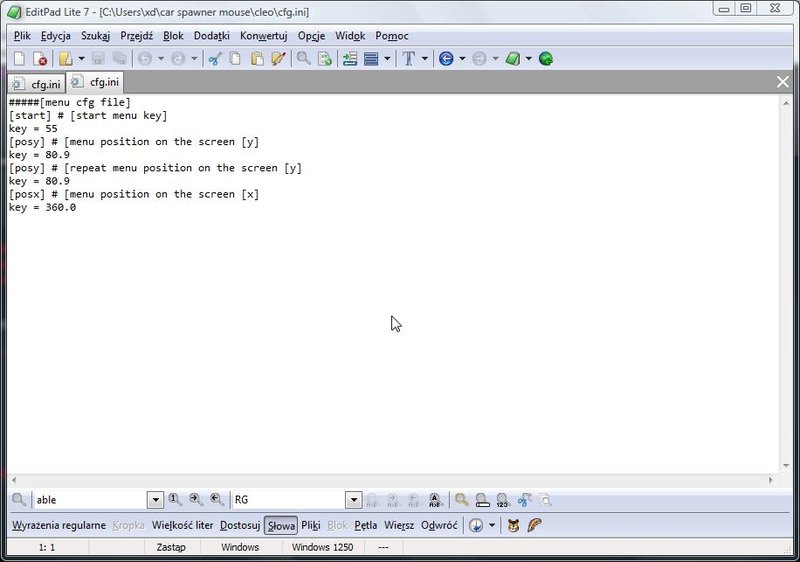Select the second active cfg.ini tab

coord(95,82)
